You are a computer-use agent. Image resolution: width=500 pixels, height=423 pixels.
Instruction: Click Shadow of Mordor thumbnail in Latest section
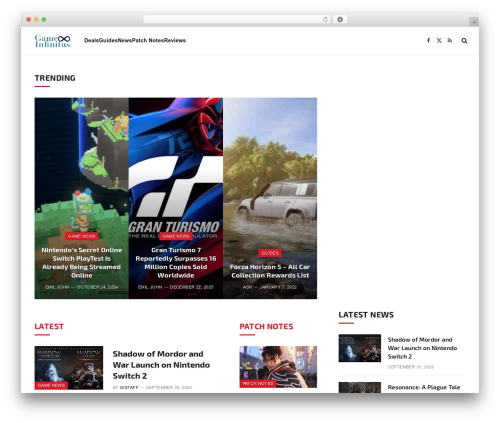[69, 368]
